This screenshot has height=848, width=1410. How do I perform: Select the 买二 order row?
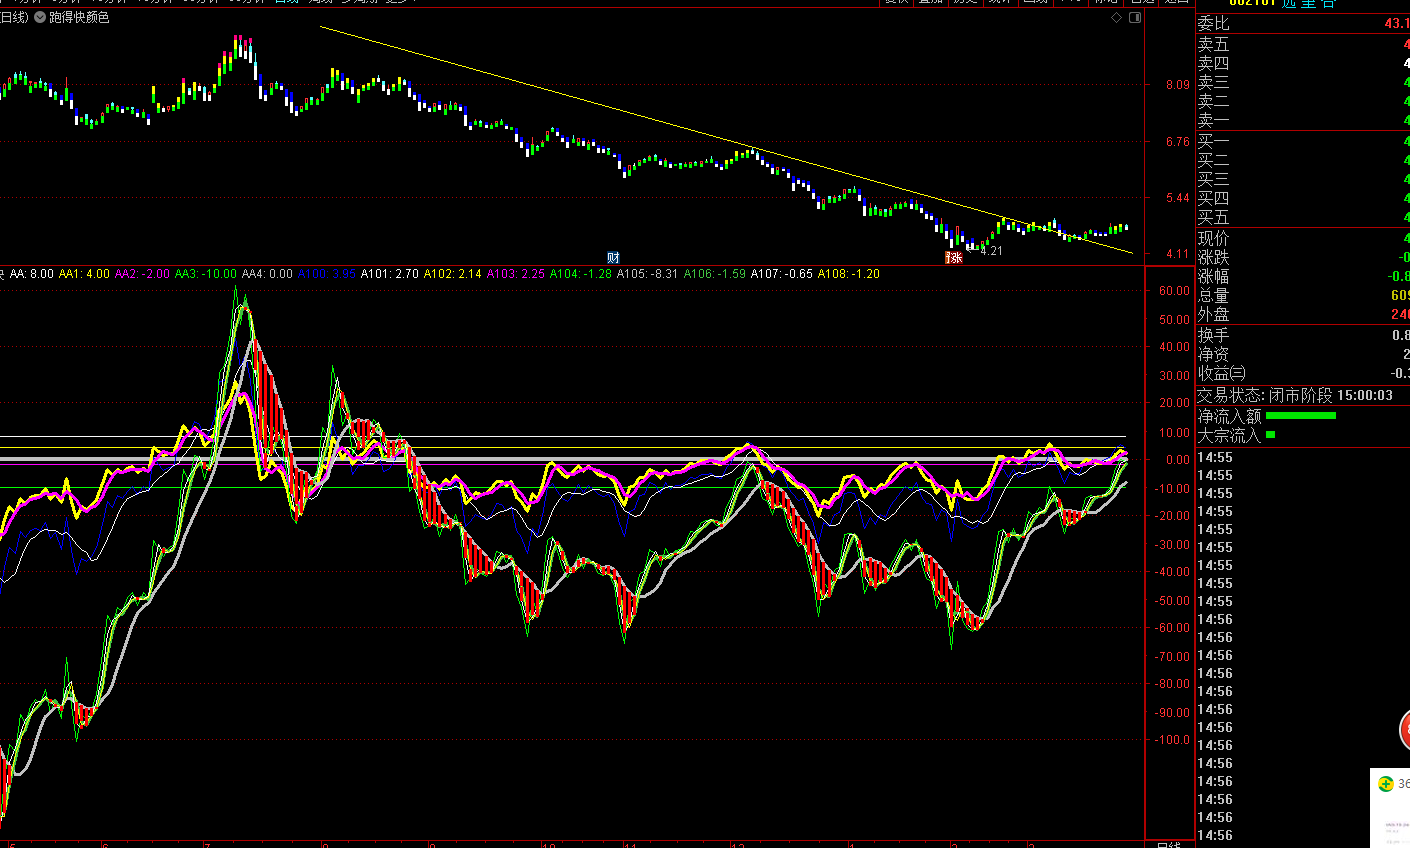click(x=1303, y=160)
